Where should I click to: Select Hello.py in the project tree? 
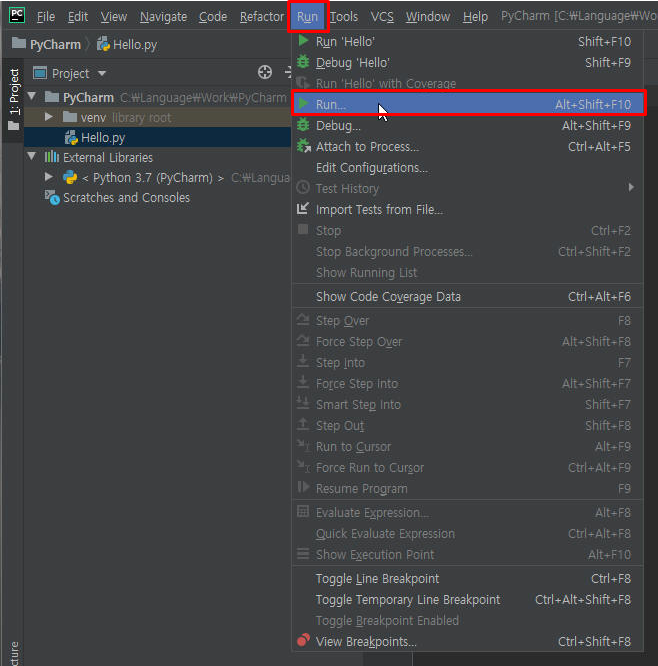click(158, 138)
